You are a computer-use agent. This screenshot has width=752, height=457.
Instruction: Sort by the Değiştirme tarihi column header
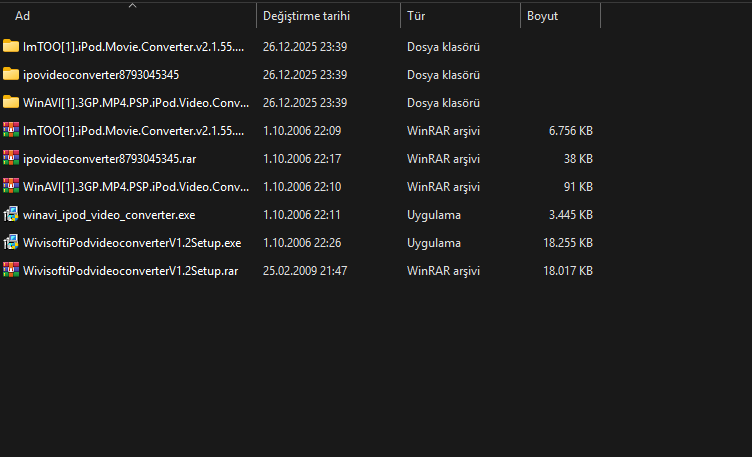click(x=329, y=16)
